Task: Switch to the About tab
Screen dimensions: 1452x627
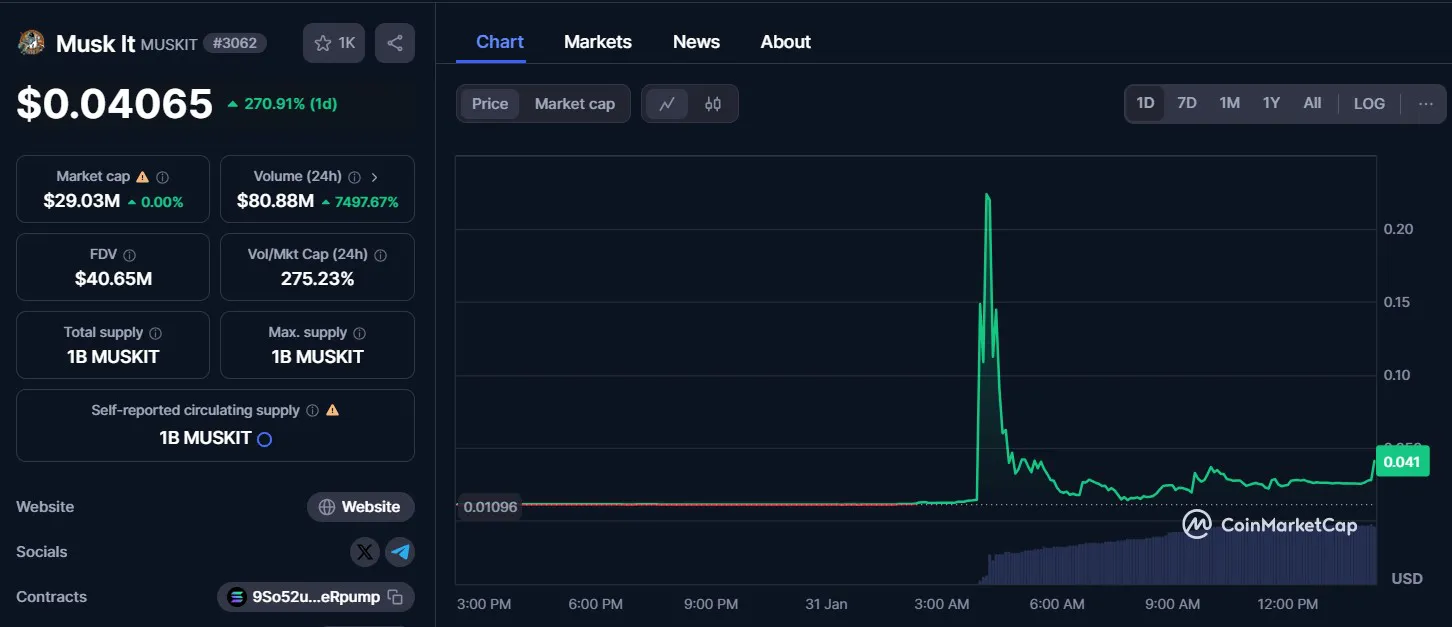Action: [785, 42]
